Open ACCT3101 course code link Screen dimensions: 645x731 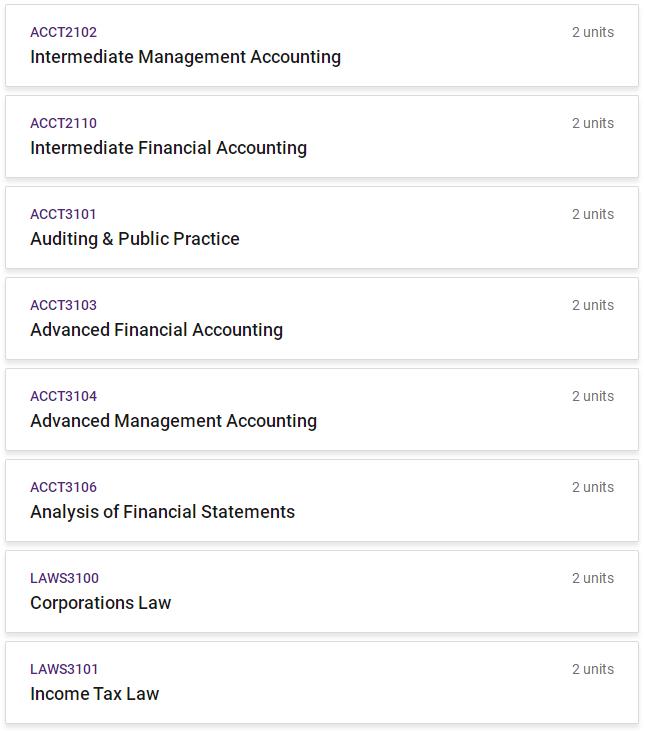[63, 214]
